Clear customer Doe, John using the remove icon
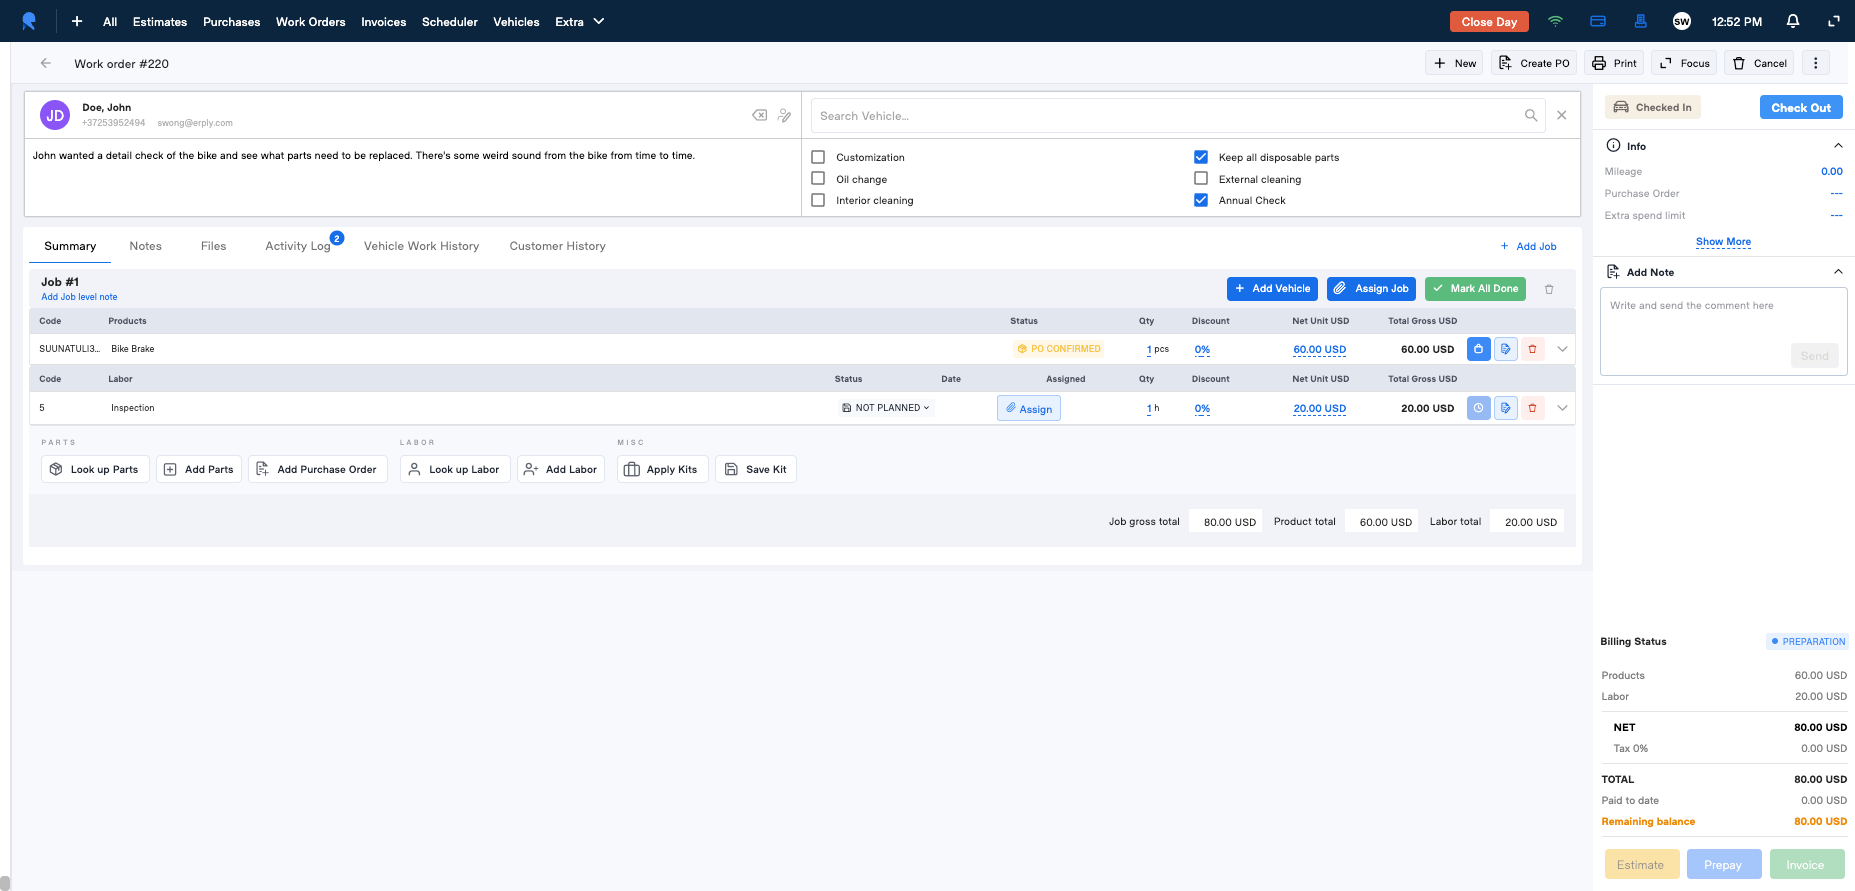 click(760, 115)
